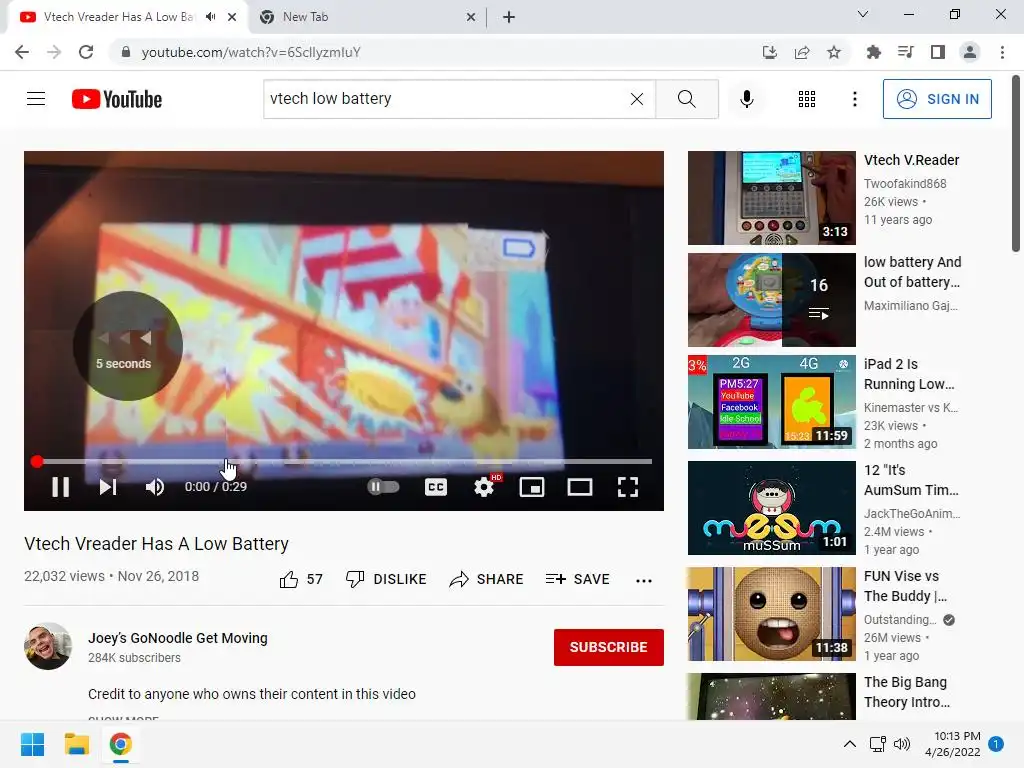Click the page vertical scrollbar

tap(1016, 163)
